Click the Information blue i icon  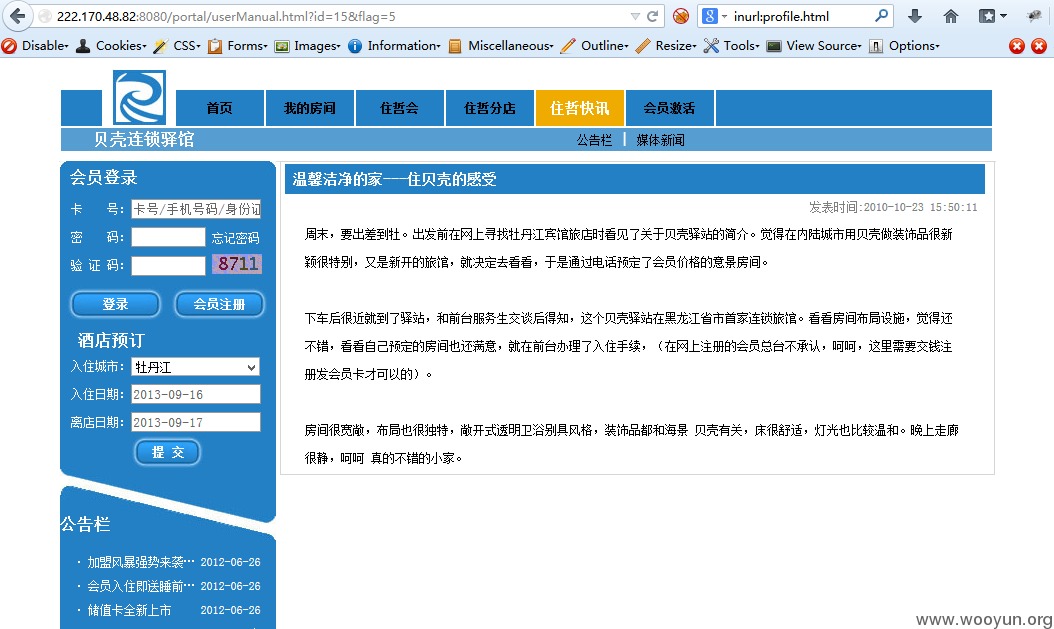pyautogui.click(x=355, y=46)
